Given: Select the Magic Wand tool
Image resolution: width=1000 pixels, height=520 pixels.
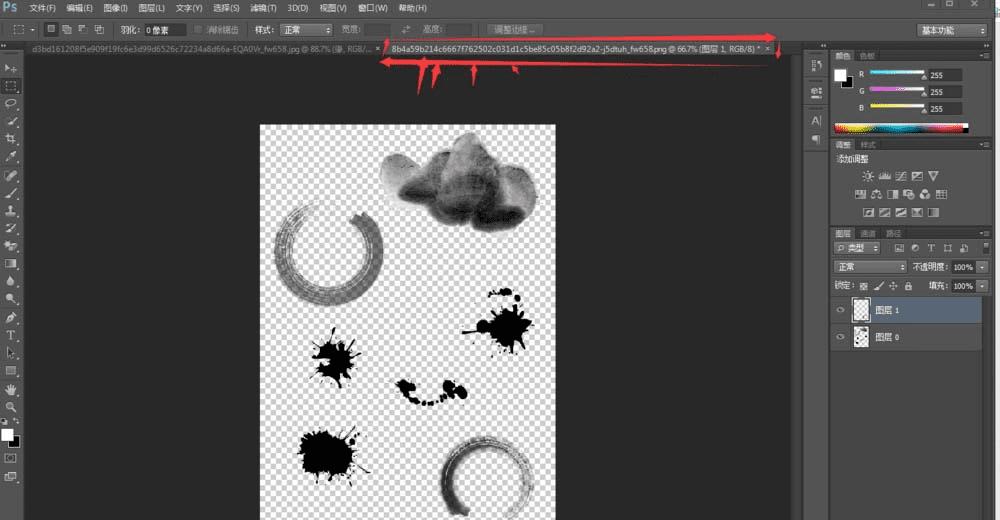Looking at the screenshot, I should pos(11,121).
